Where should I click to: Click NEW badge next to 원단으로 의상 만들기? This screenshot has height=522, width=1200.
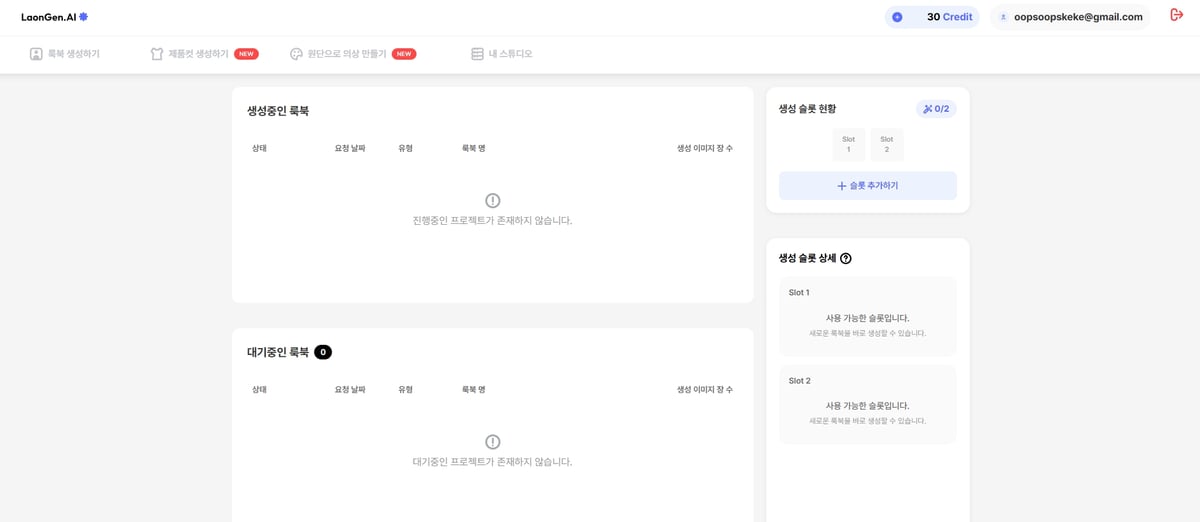[404, 54]
